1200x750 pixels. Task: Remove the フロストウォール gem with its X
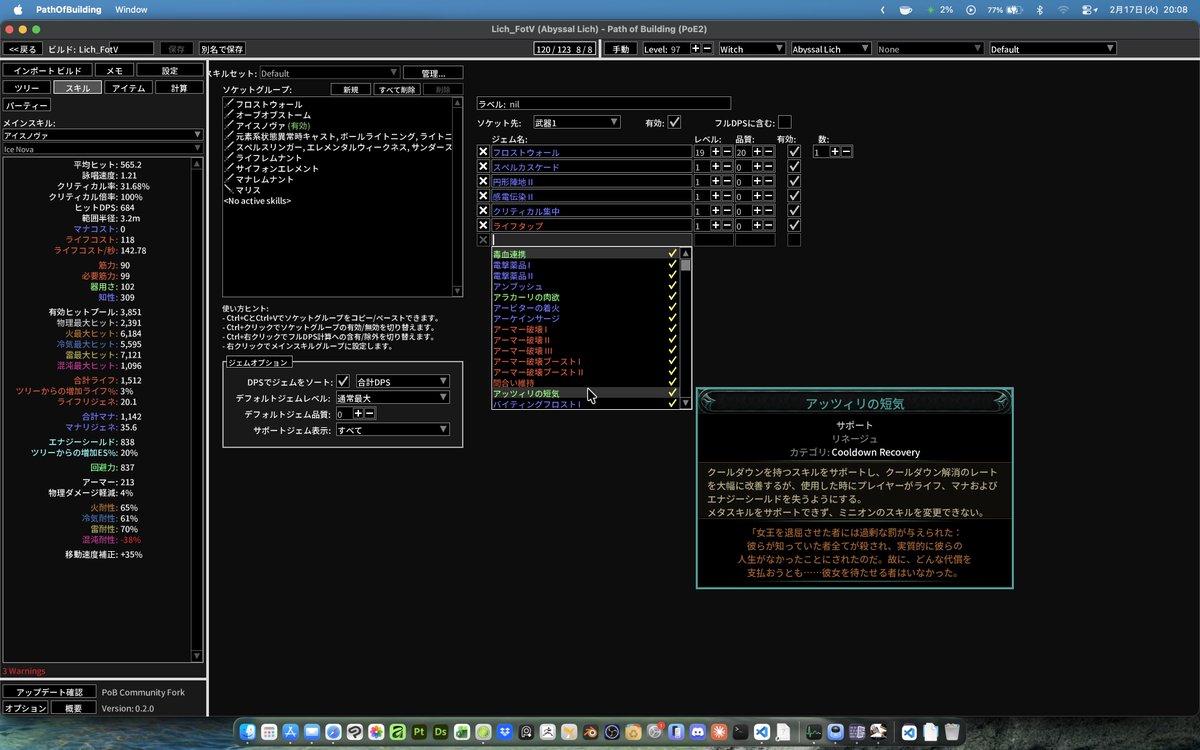483,152
